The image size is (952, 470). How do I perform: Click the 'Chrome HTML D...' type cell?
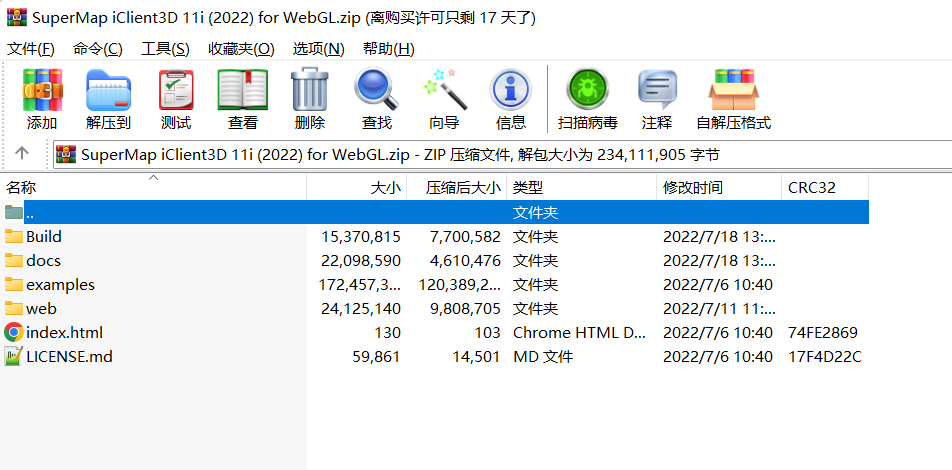pyautogui.click(x=580, y=333)
